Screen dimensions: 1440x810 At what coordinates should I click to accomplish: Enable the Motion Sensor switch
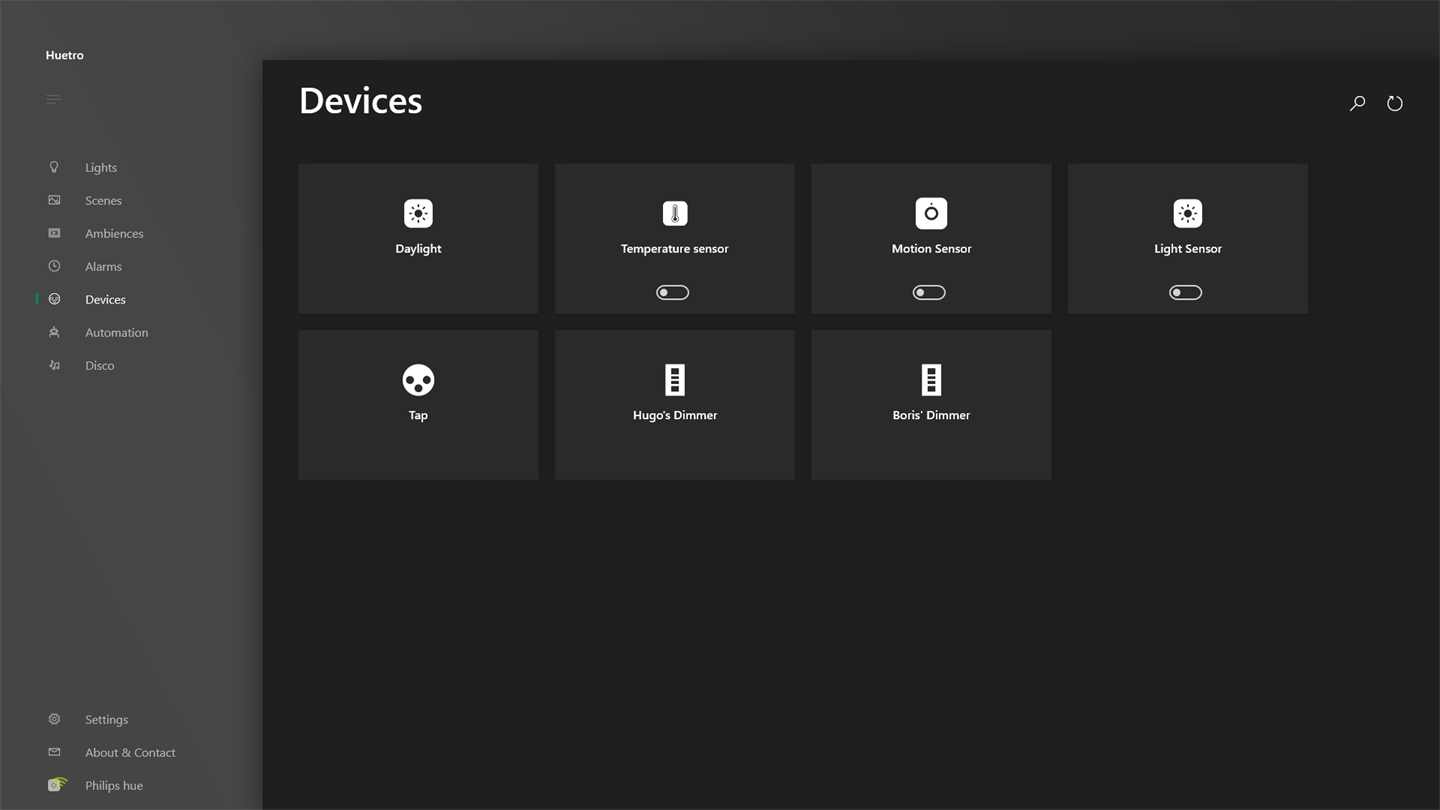[929, 293]
